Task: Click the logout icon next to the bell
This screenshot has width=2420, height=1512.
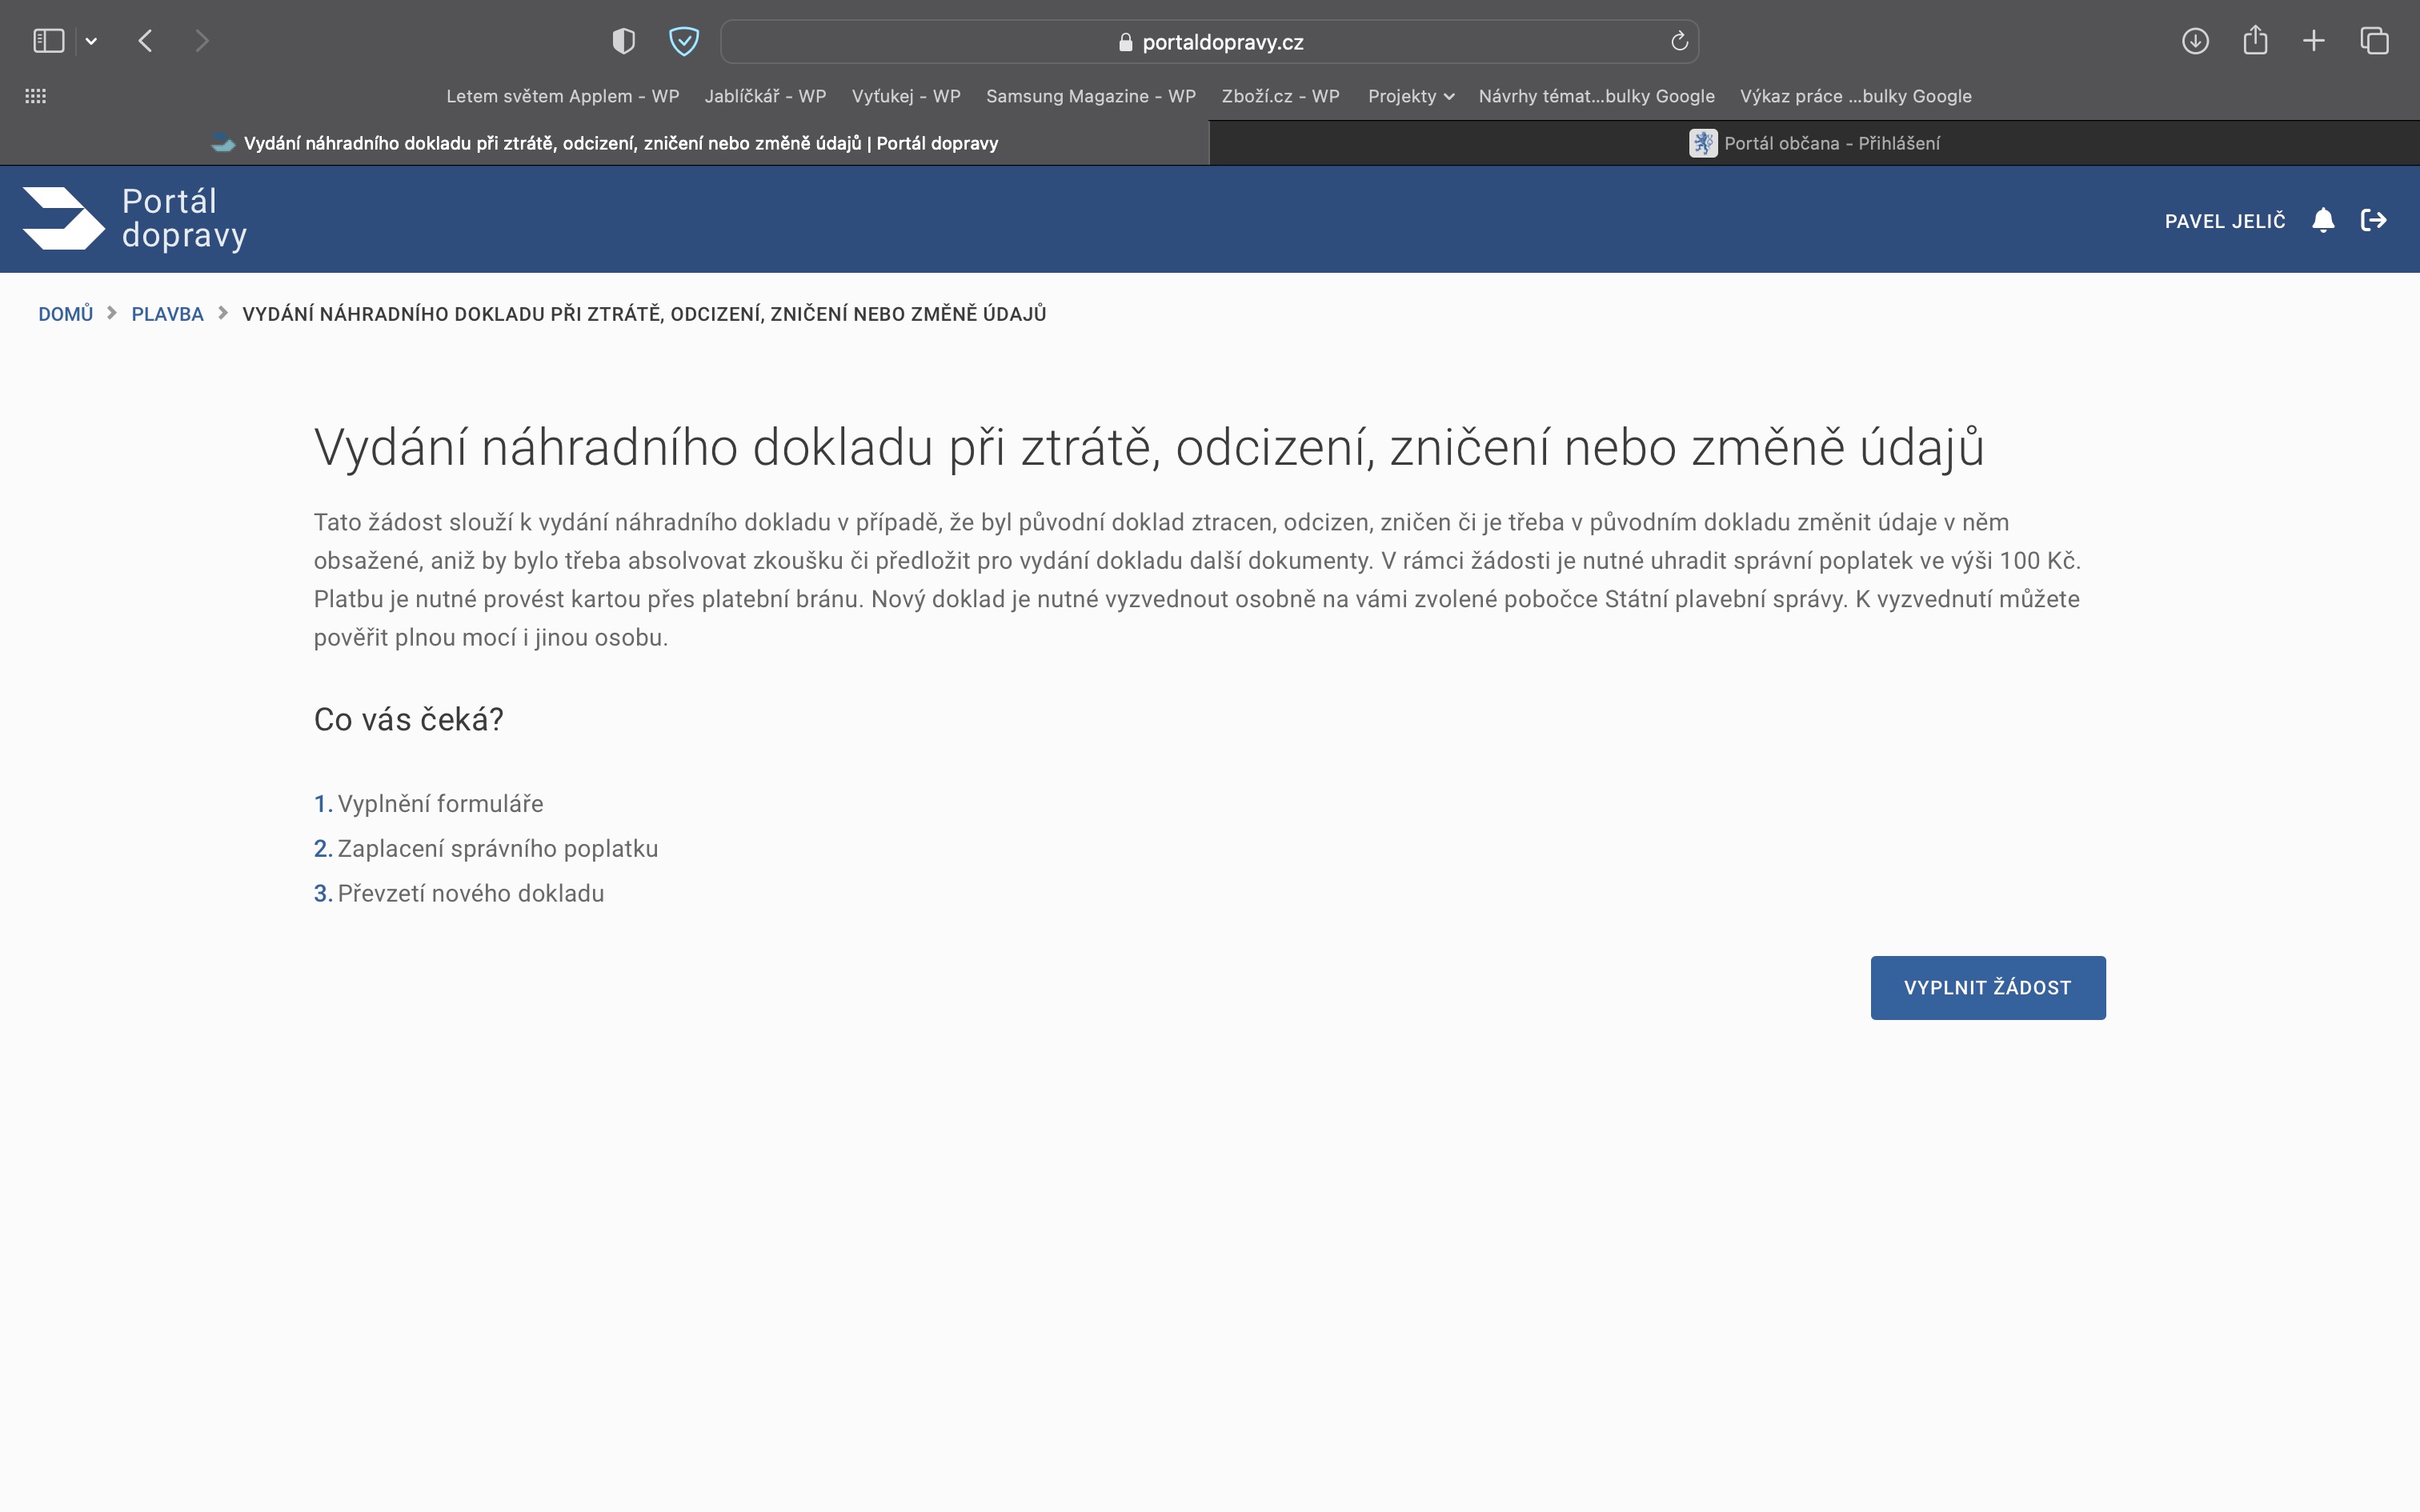Action: click(x=2373, y=220)
